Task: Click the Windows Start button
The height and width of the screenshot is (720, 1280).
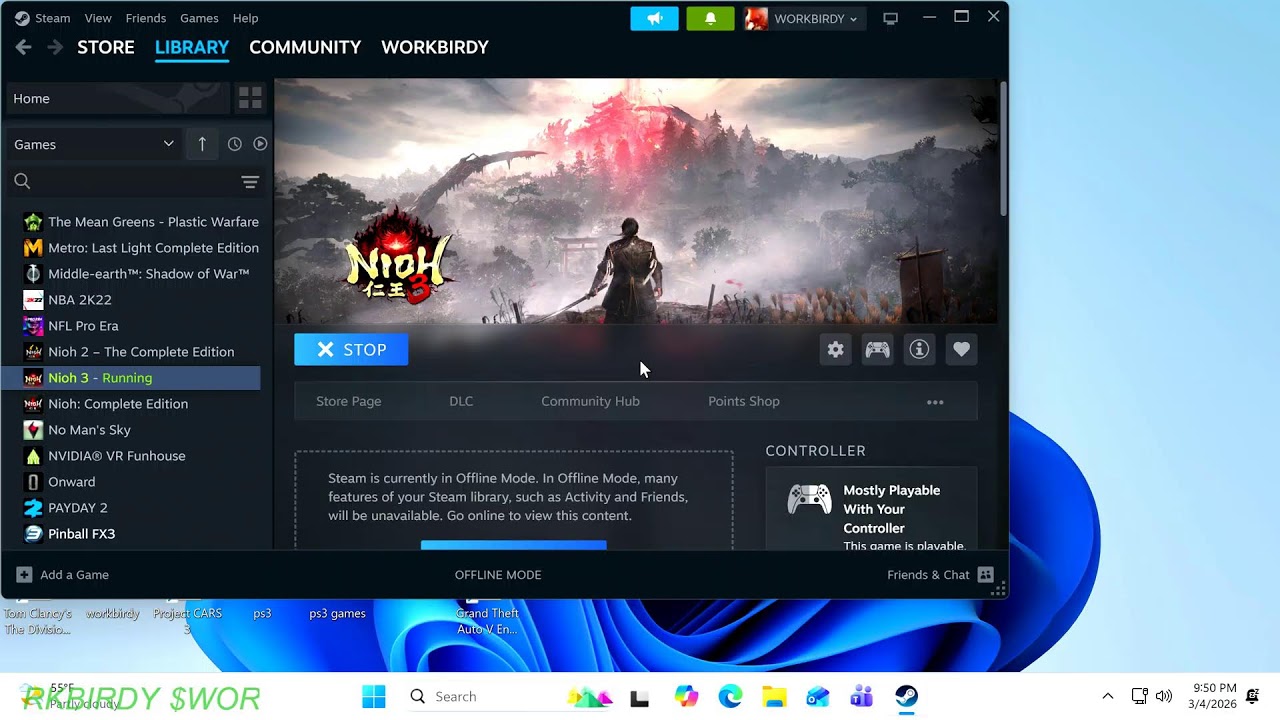Action: [x=374, y=696]
